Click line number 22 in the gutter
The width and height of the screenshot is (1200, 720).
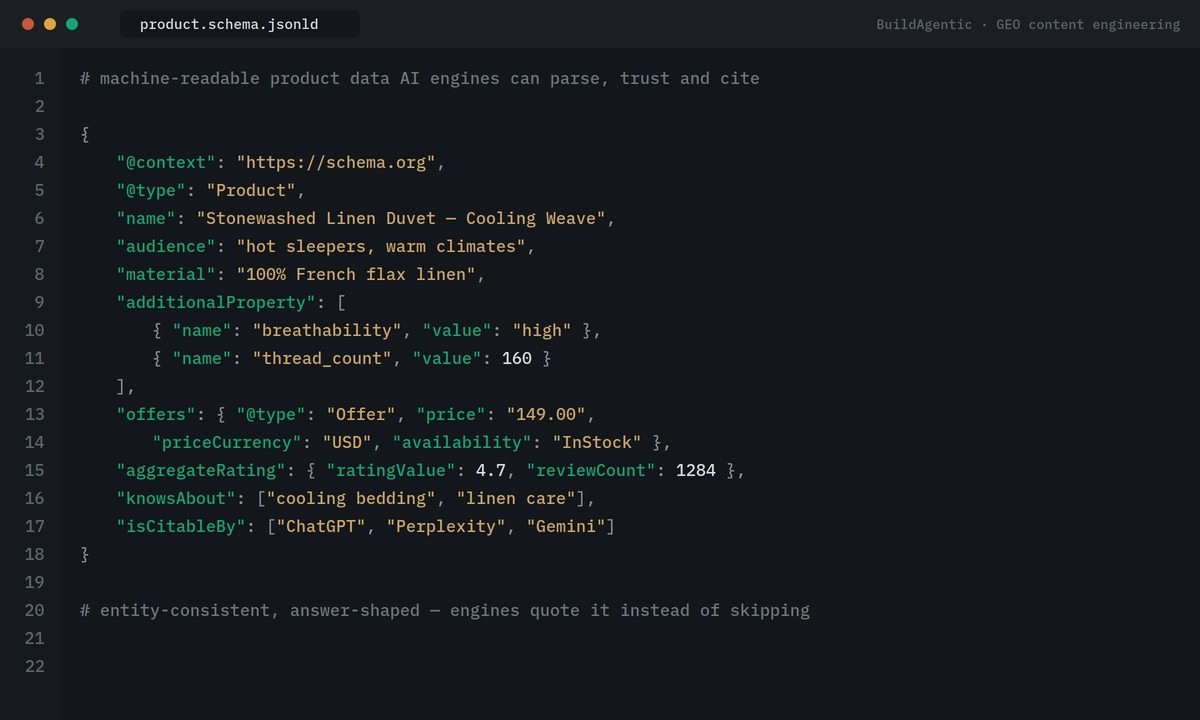[35, 666]
